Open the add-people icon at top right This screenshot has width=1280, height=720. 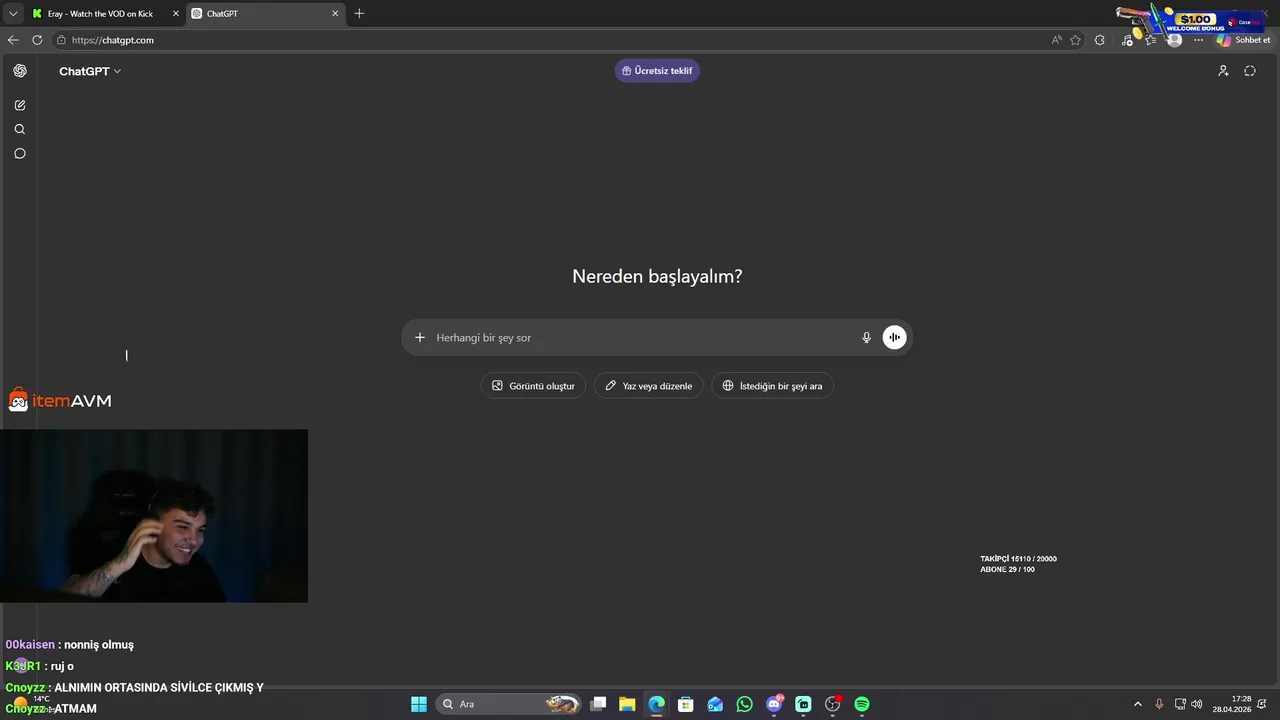click(1223, 71)
